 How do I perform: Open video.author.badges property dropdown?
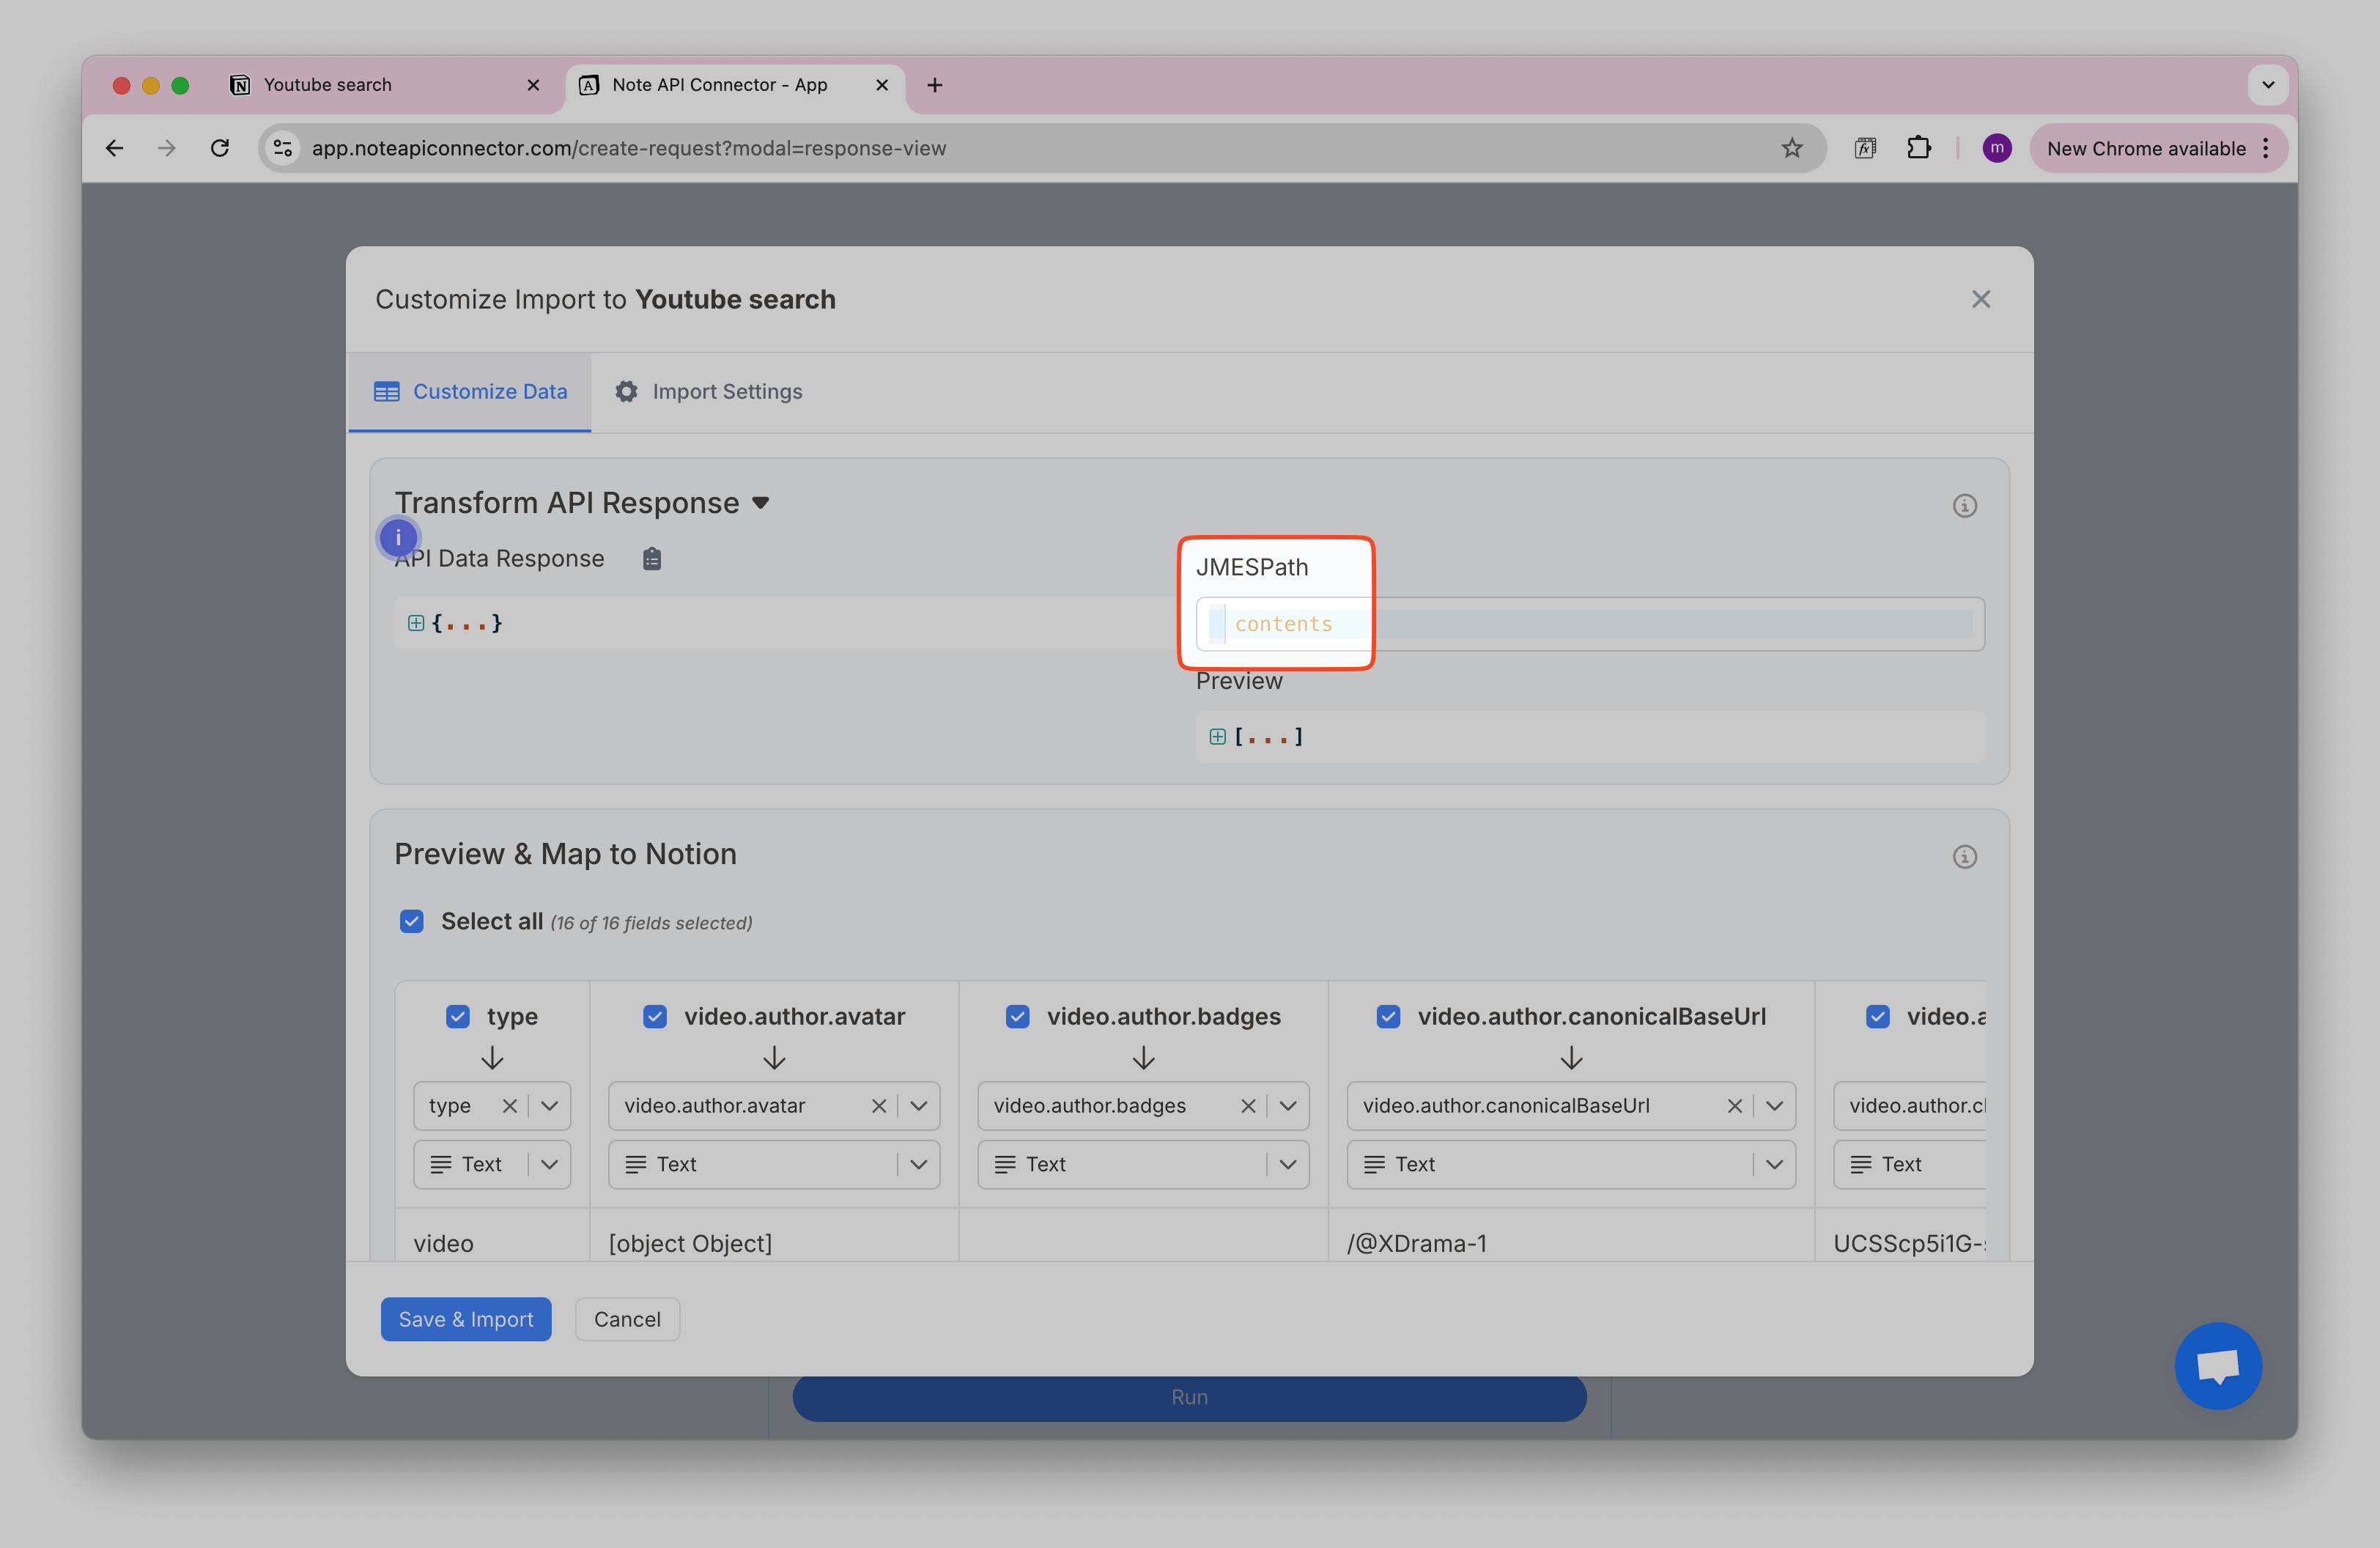click(x=1288, y=1105)
